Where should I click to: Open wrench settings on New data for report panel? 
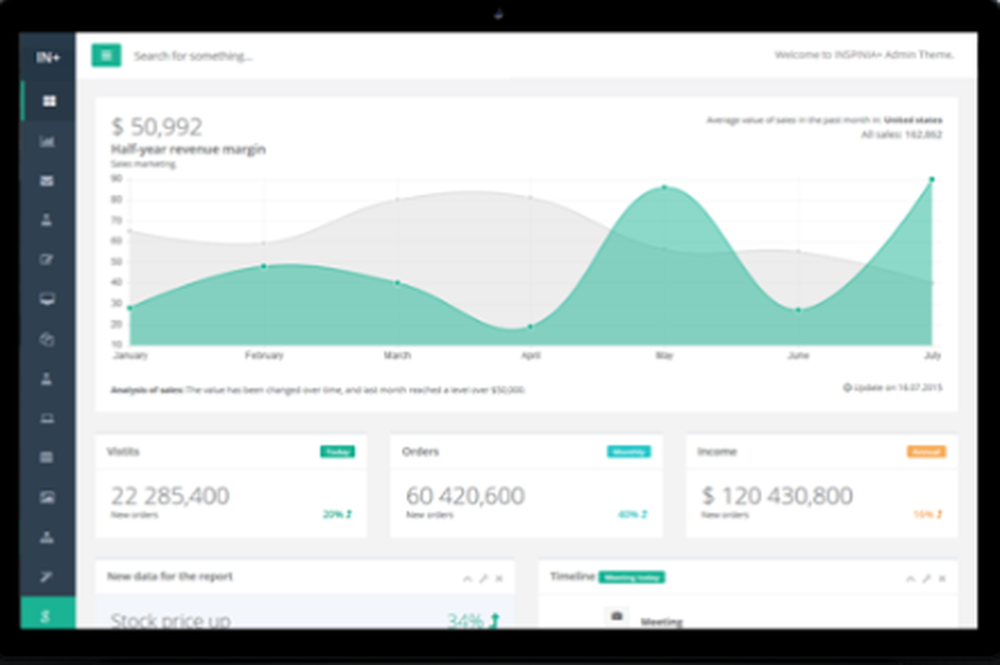click(x=483, y=578)
